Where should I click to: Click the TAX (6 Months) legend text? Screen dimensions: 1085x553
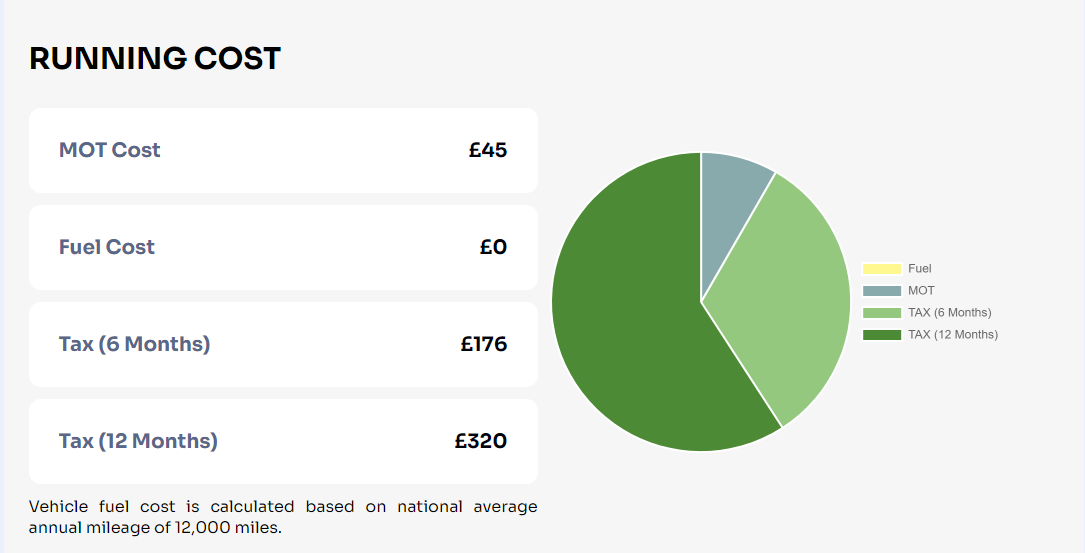click(949, 312)
